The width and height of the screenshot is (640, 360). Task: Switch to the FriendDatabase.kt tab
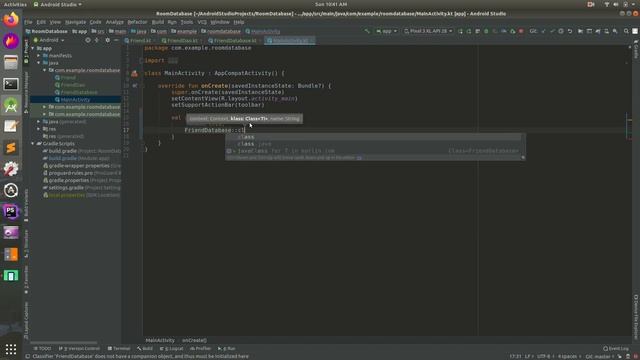pyautogui.click(x=235, y=41)
